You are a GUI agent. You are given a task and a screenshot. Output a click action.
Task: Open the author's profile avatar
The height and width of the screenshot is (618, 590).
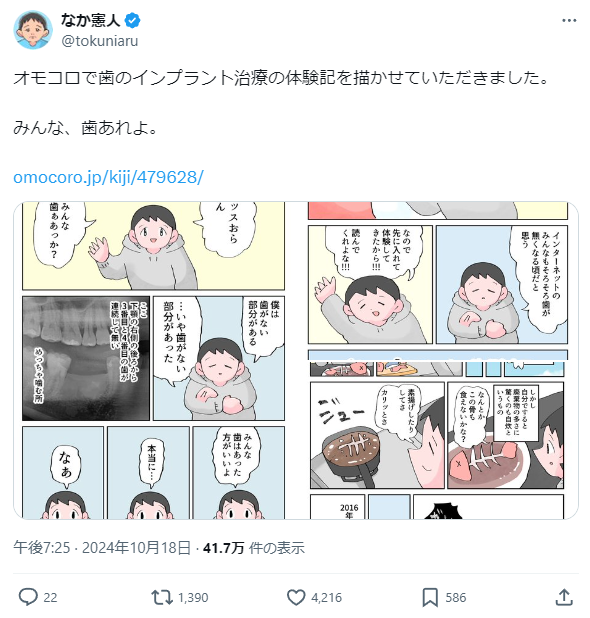[33, 30]
